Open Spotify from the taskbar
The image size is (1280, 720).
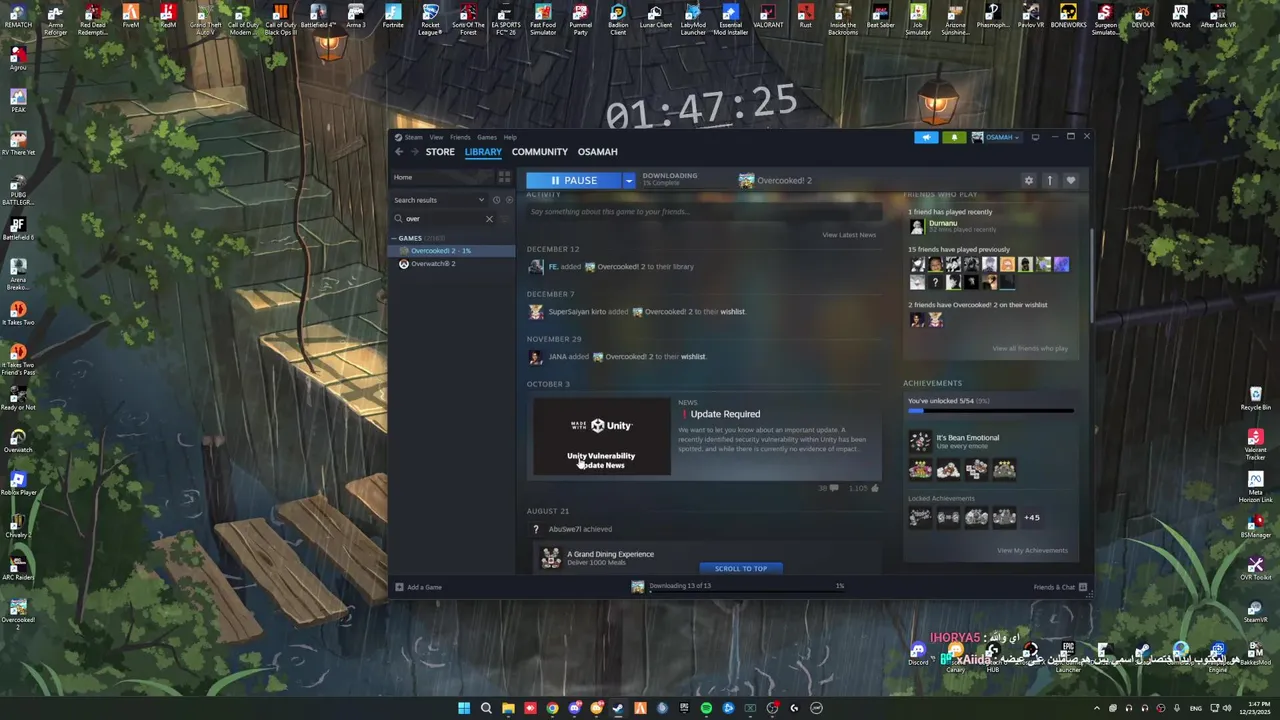[x=706, y=708]
